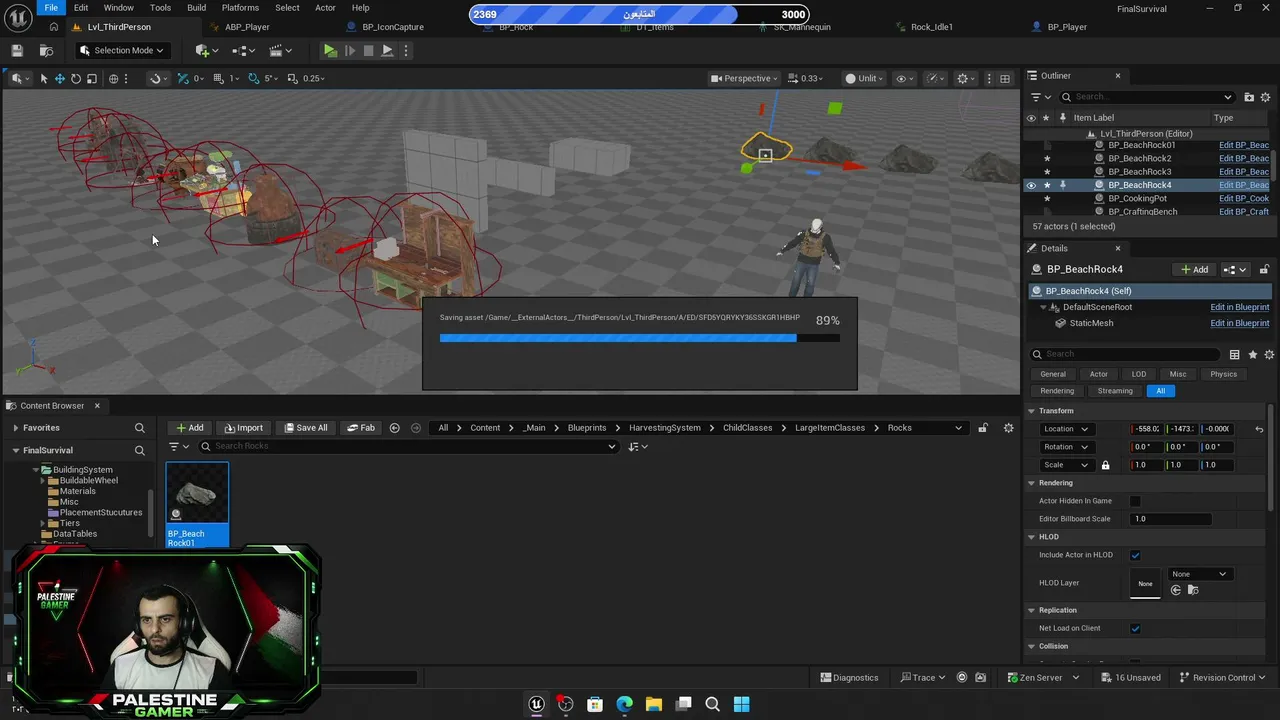Open viewport performance and scalability menu
Image resolution: width=1280 pixels, height=720 pixels.
[x=935, y=78]
